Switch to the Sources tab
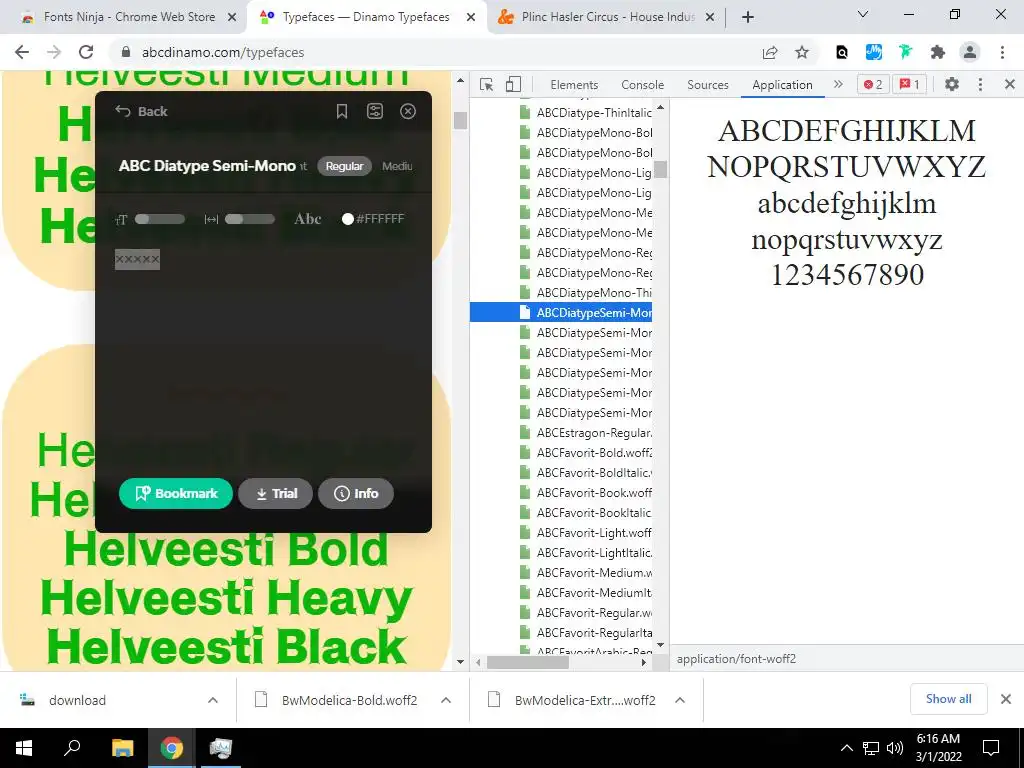This screenshot has width=1024, height=768. [x=708, y=85]
